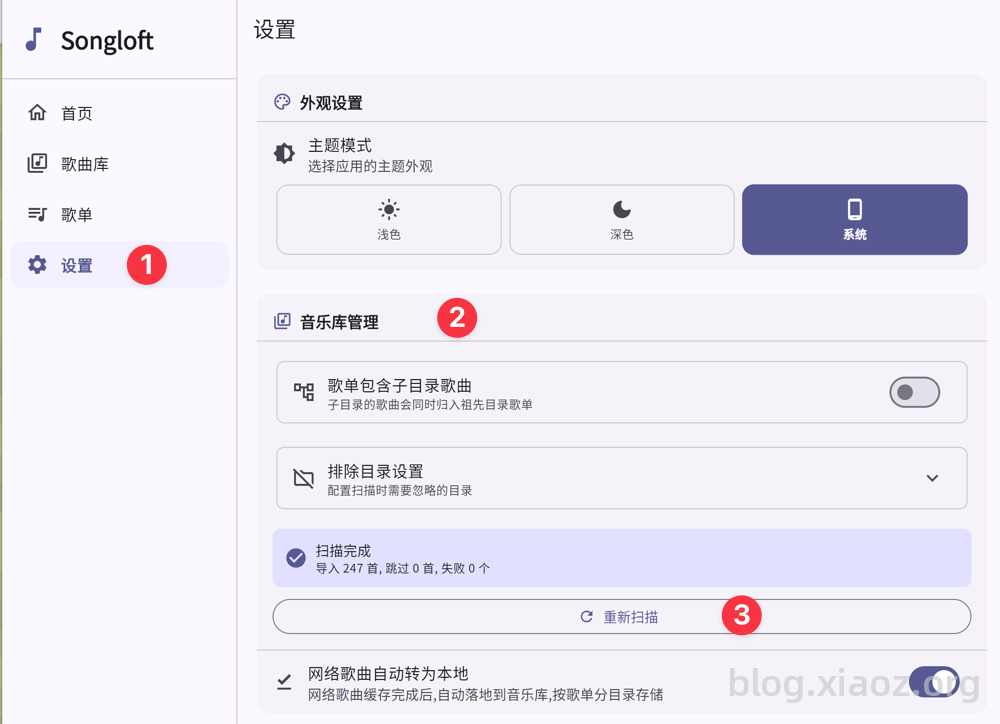Select the 浅色 light theme option
Image resolution: width=1000 pixels, height=724 pixels.
[389, 219]
